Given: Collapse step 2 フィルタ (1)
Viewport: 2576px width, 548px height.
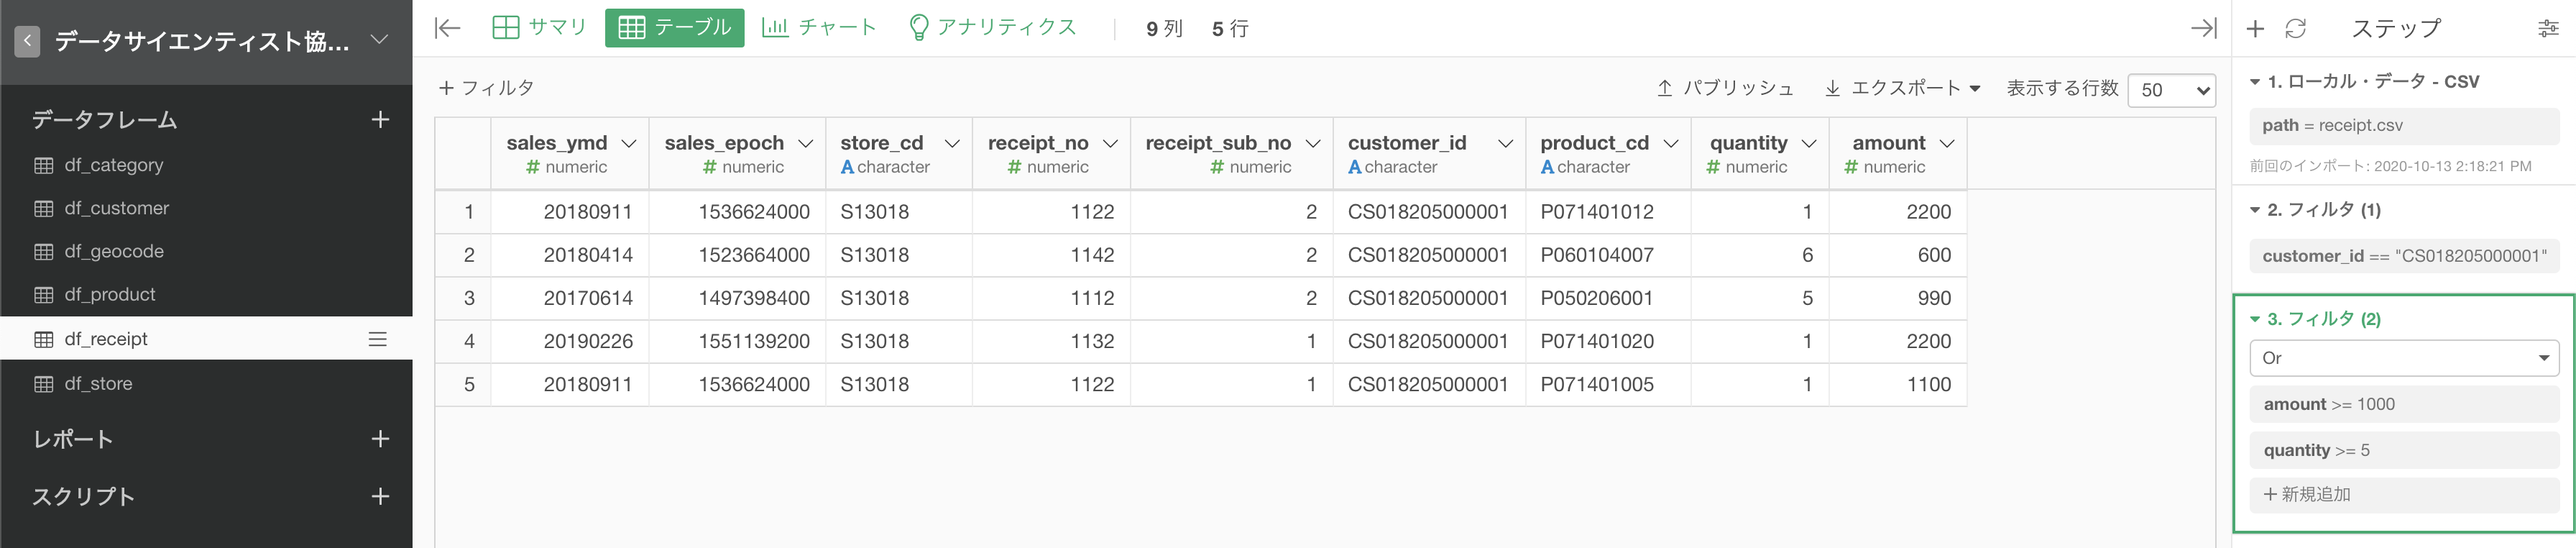Looking at the screenshot, I should (x=2256, y=210).
